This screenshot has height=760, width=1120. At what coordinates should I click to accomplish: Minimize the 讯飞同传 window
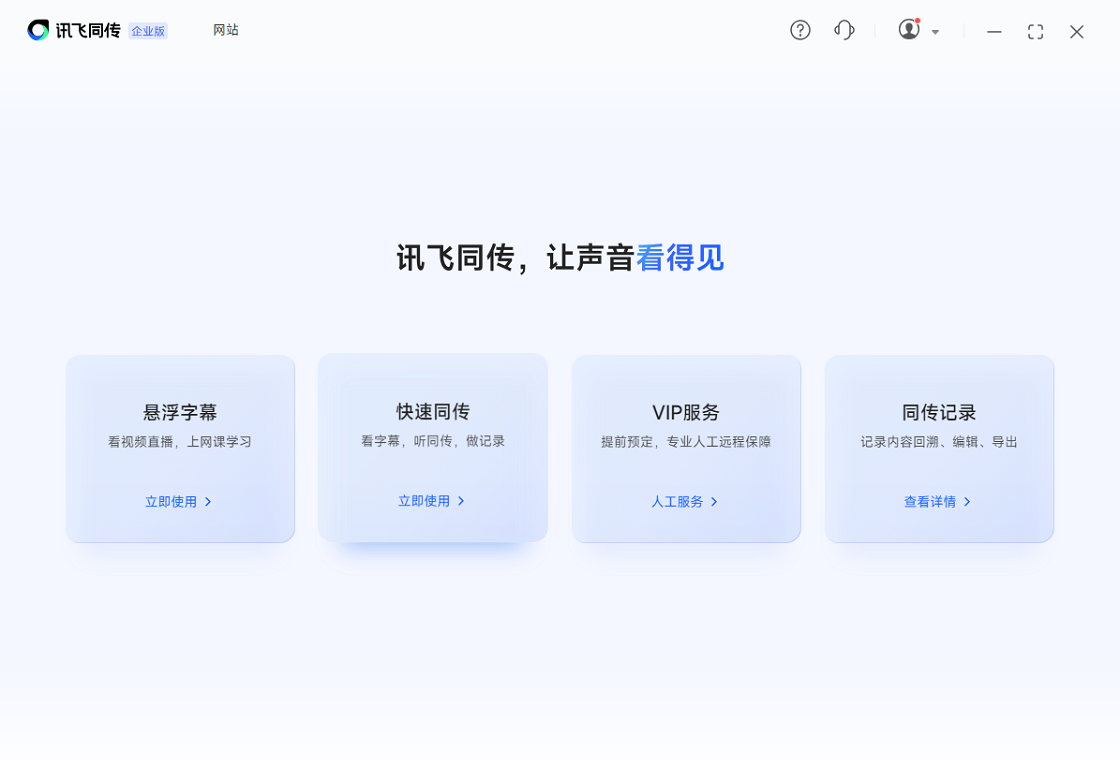coord(994,31)
